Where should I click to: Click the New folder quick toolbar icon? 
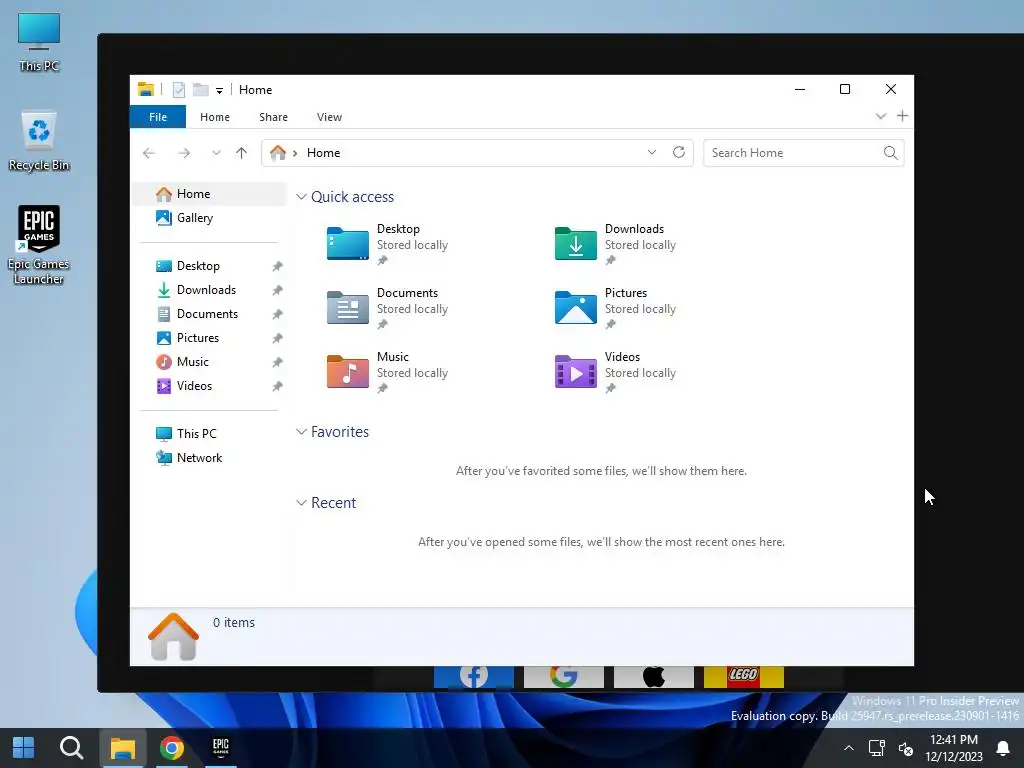[x=200, y=89]
